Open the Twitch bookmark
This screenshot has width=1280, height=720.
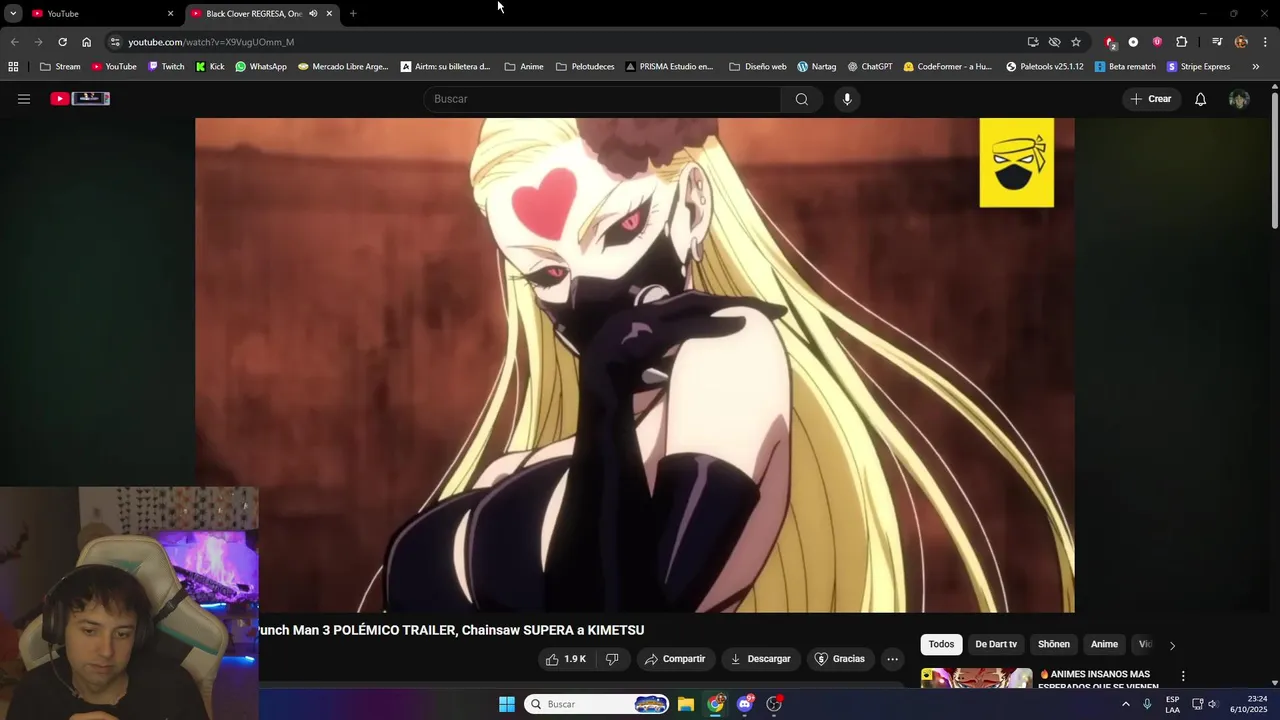click(x=166, y=67)
